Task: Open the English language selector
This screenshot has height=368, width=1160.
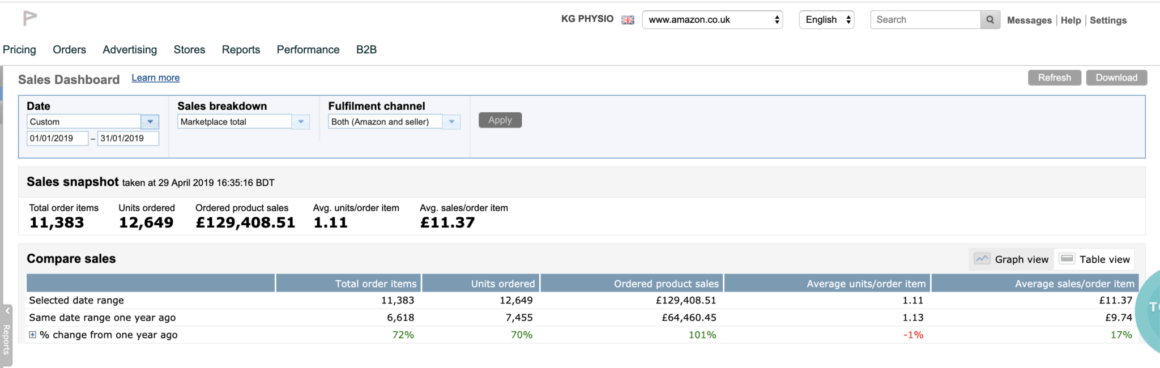Action: [826, 20]
